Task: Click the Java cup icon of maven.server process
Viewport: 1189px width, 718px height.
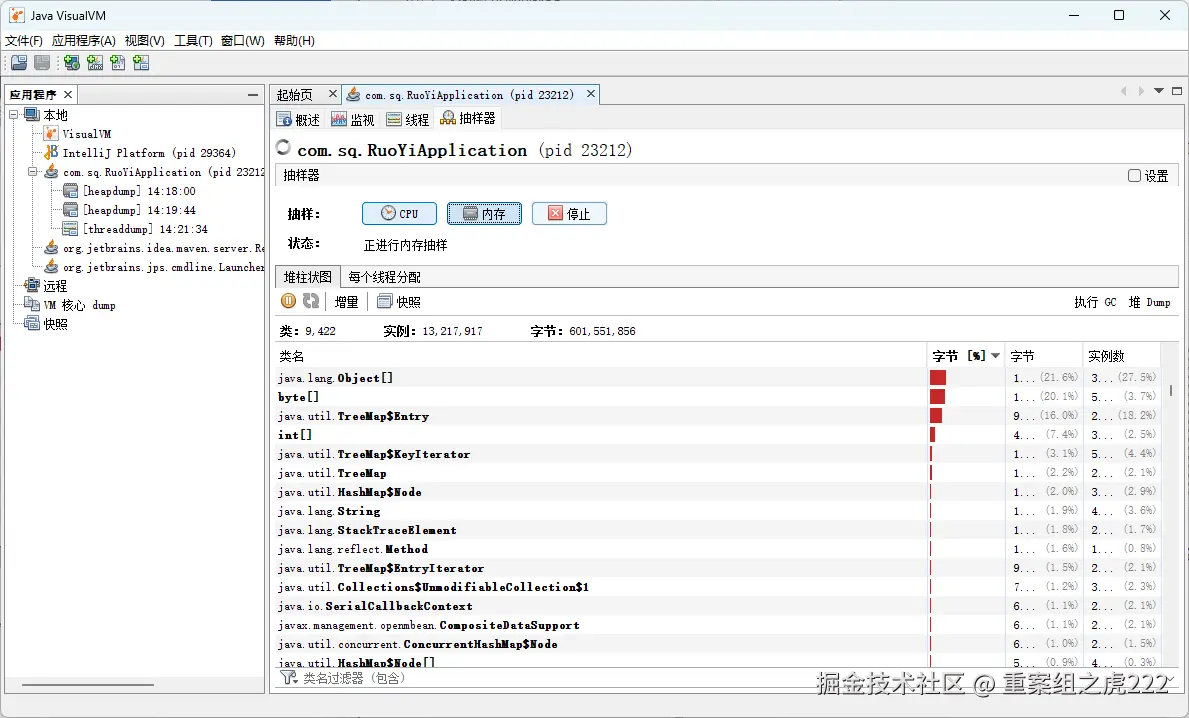Action: click(51, 247)
